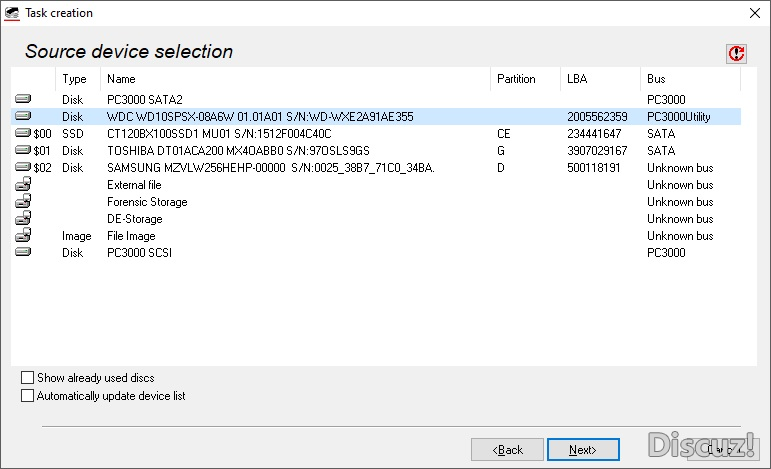771x469 pixels.
Task: Select the Forensic Storage entry
Action: pos(147,202)
